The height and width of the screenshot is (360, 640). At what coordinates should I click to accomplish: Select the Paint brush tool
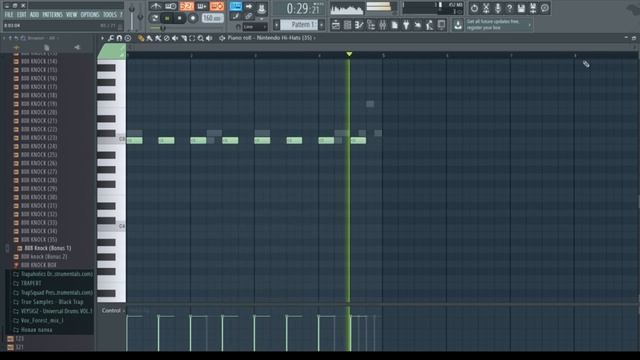pos(149,38)
